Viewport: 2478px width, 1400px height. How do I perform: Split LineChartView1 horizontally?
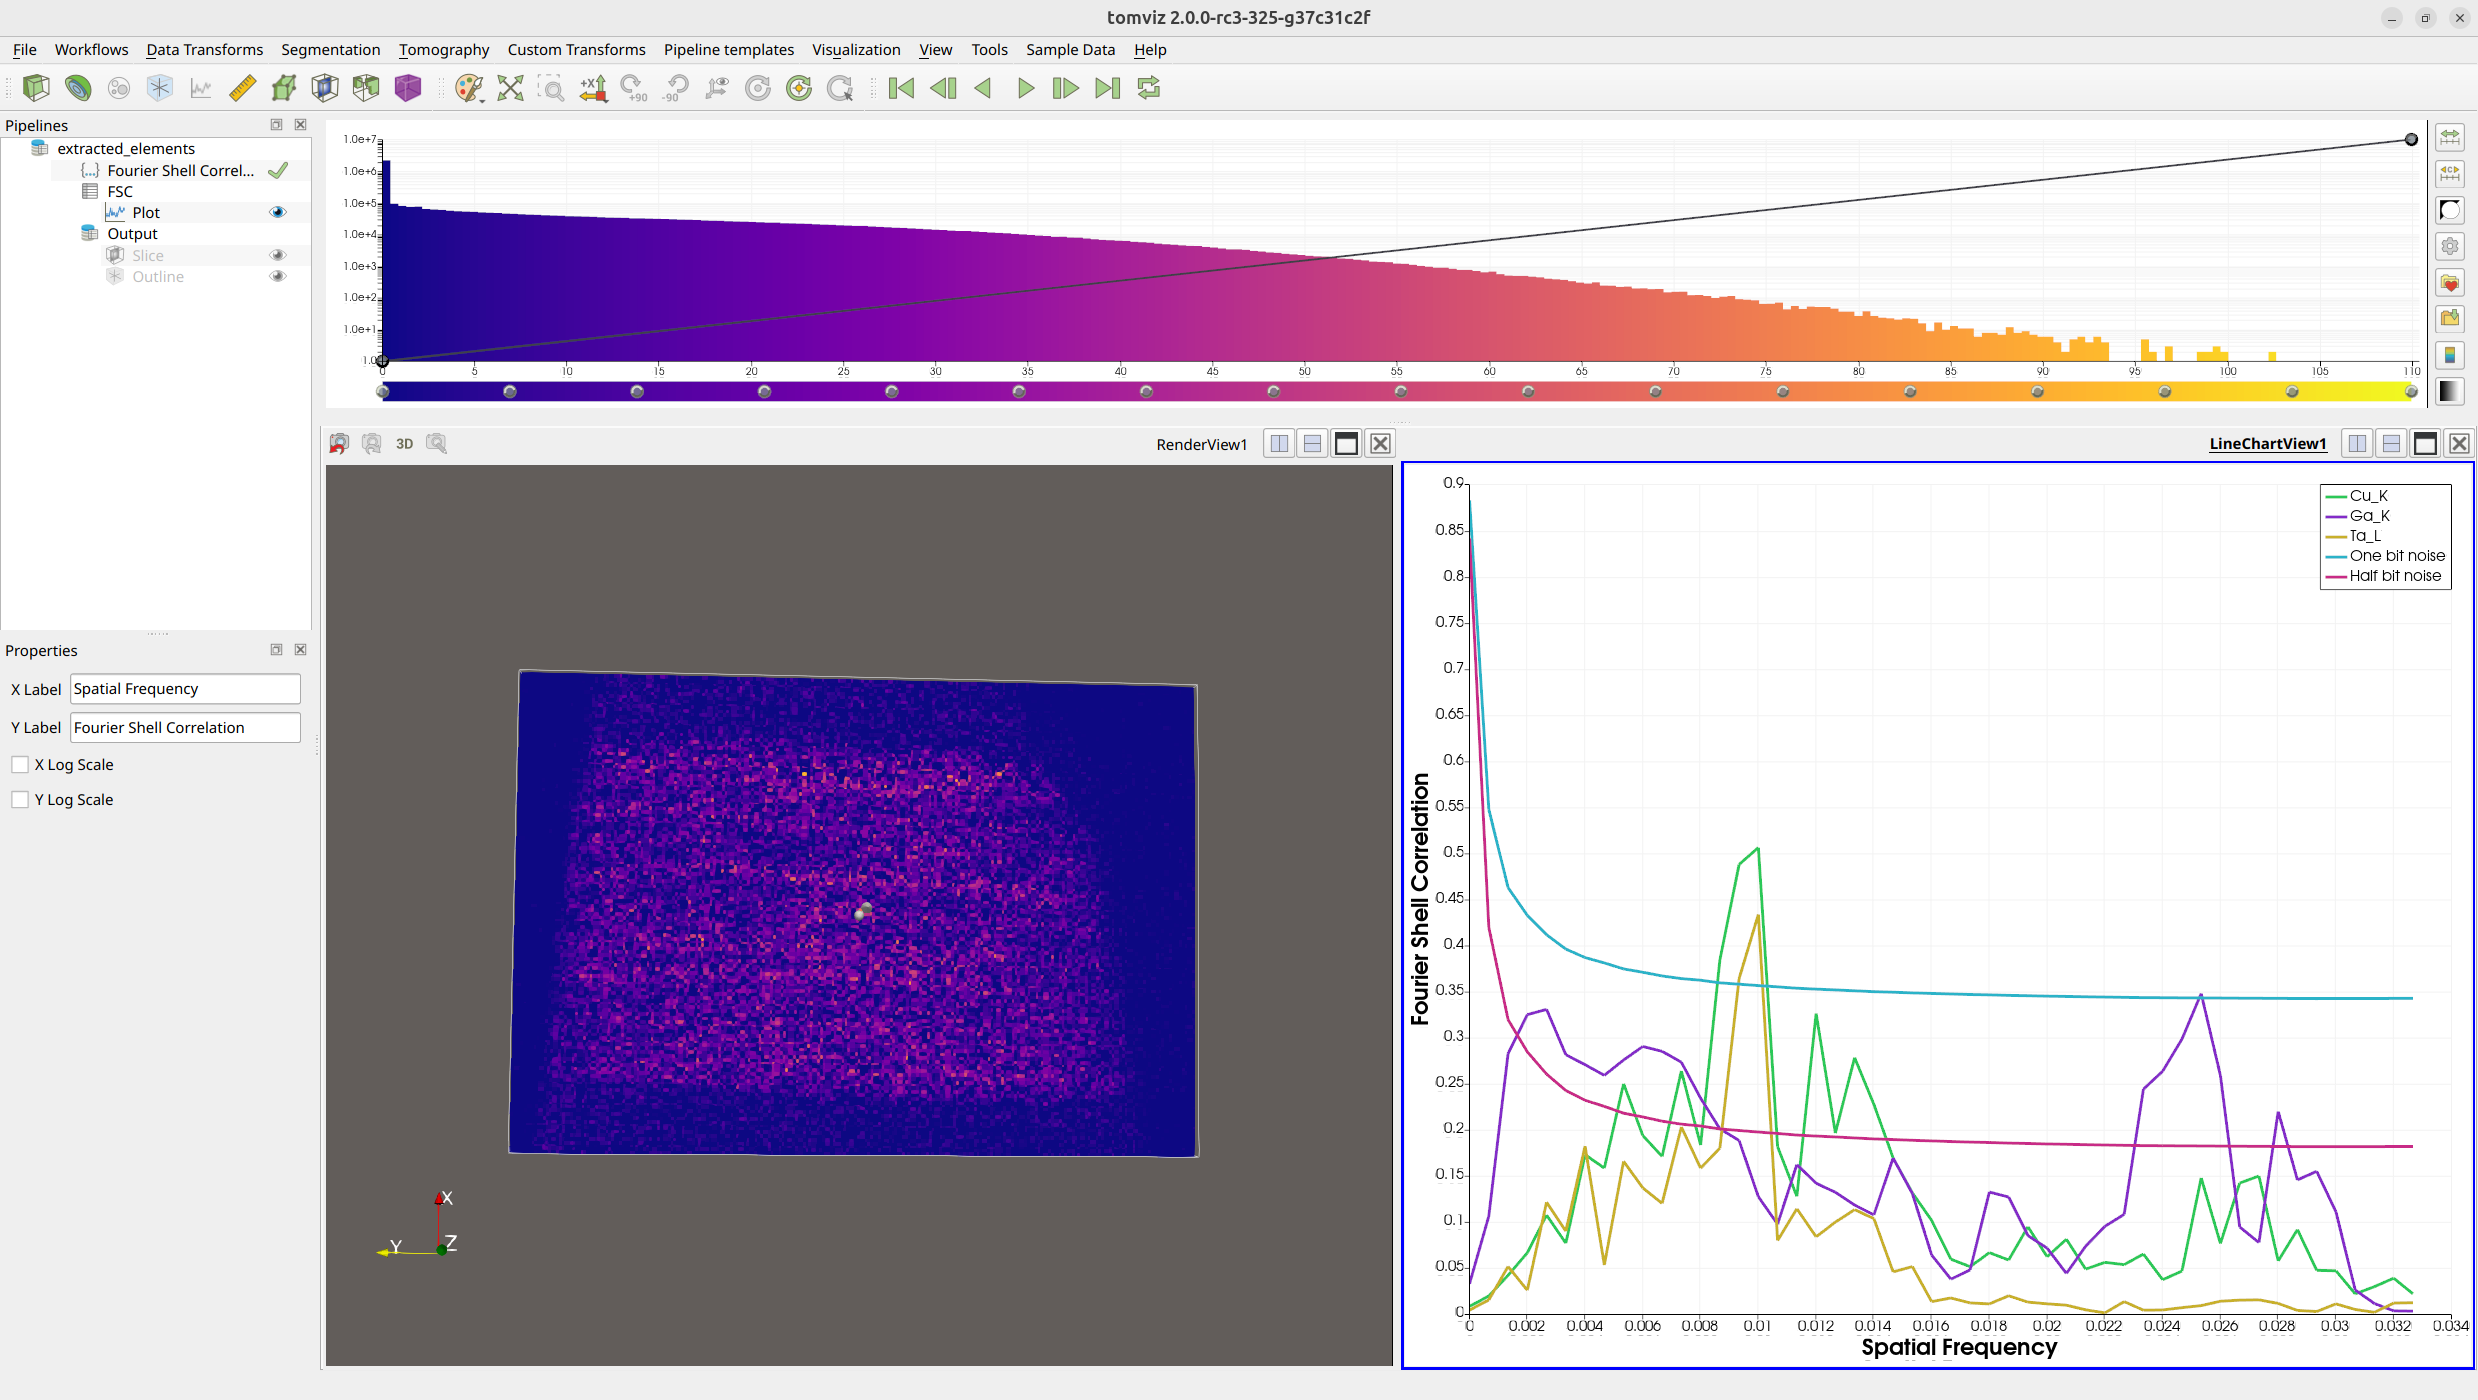2358,444
